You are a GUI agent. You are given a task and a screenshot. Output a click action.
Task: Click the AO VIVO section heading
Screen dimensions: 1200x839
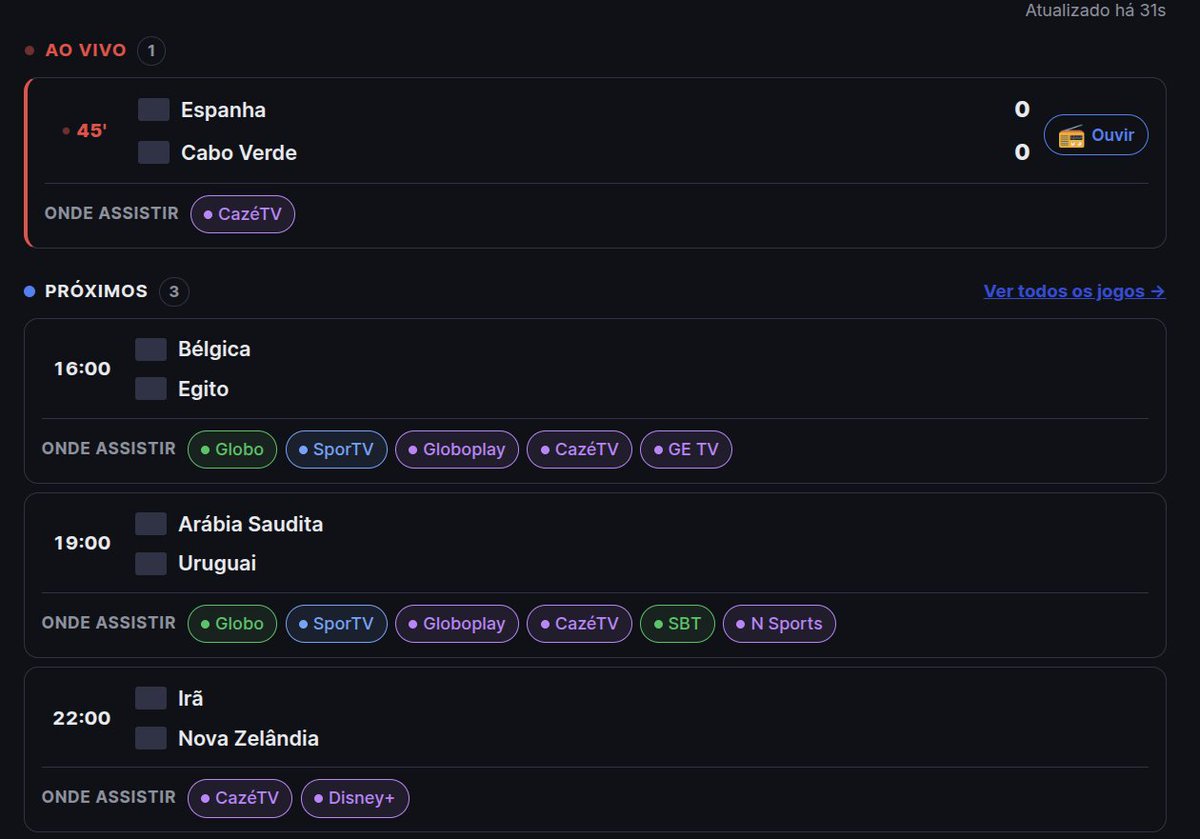(86, 50)
